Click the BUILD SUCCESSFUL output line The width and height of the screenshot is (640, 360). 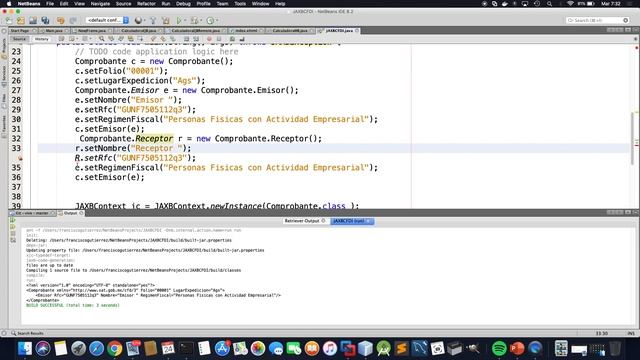pyautogui.click(x=73, y=305)
